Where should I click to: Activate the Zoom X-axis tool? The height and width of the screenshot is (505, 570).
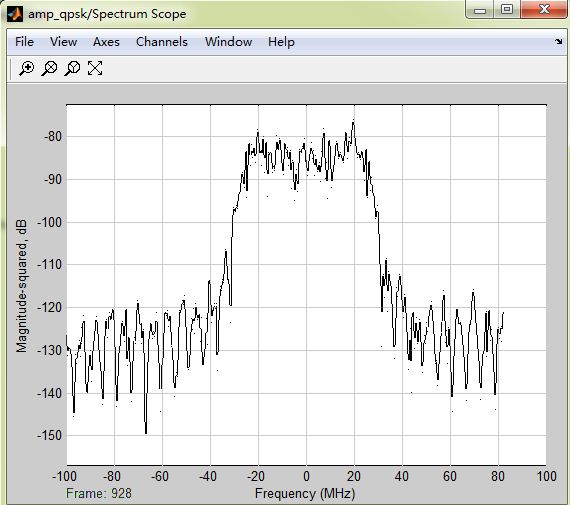pyautogui.click(x=49, y=68)
